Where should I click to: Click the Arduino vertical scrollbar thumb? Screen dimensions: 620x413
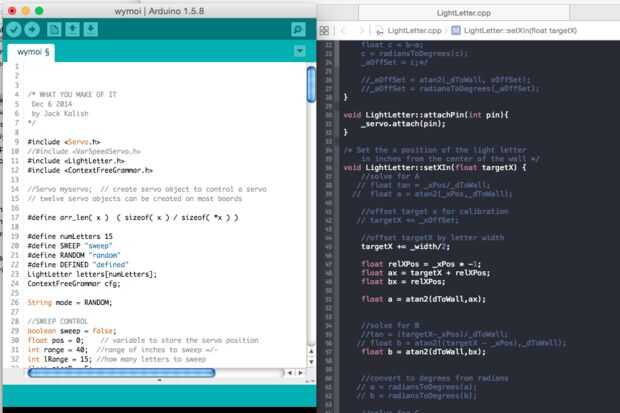[x=311, y=85]
